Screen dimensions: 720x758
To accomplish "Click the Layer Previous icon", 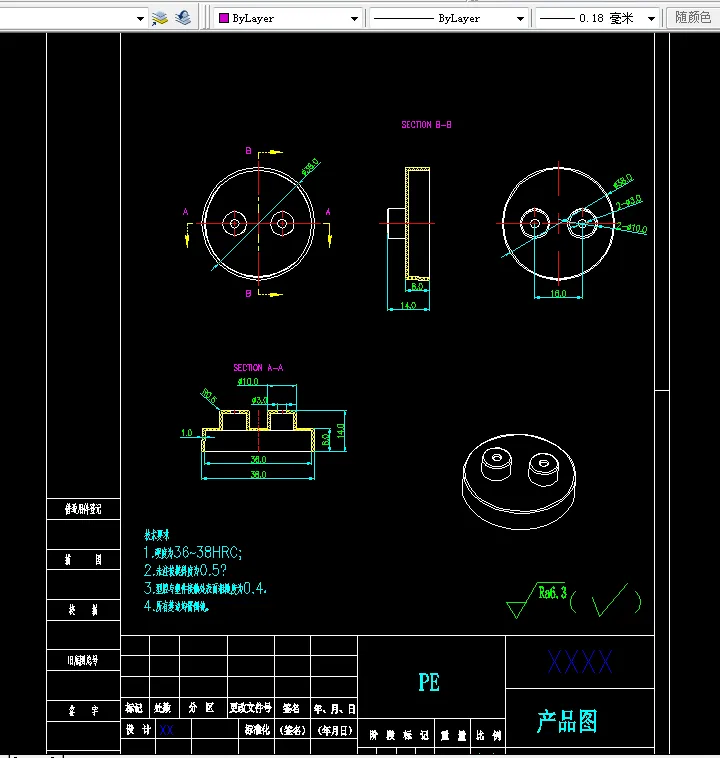I will coord(183,18).
